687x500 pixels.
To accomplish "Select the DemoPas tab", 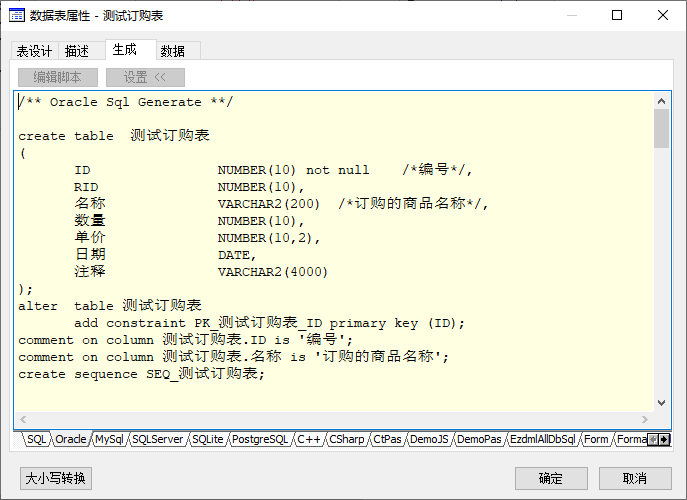I will (479, 439).
